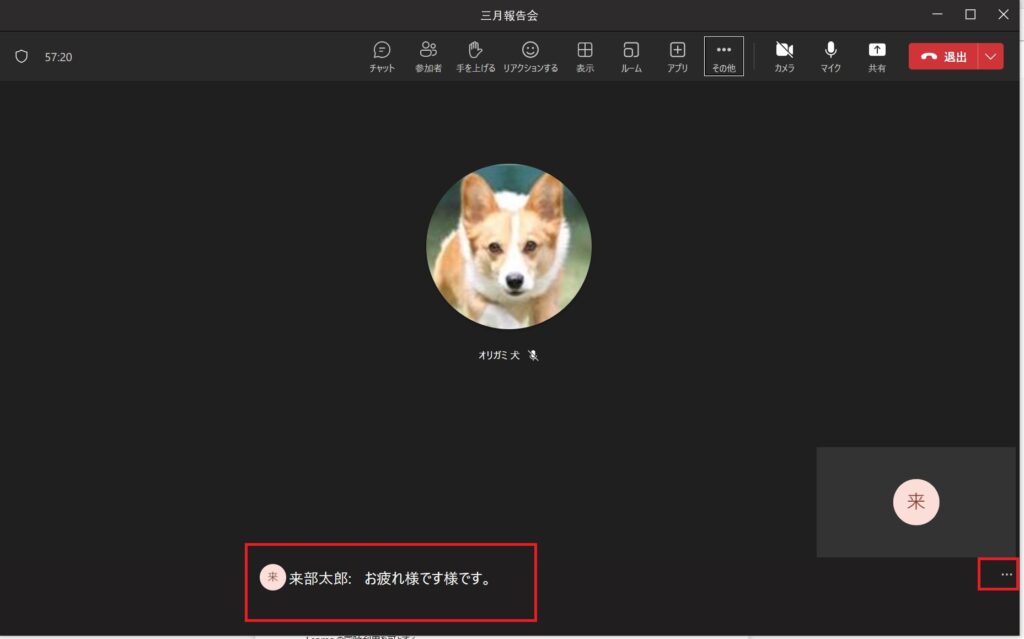Click the corgi profile picture

click(x=508, y=246)
